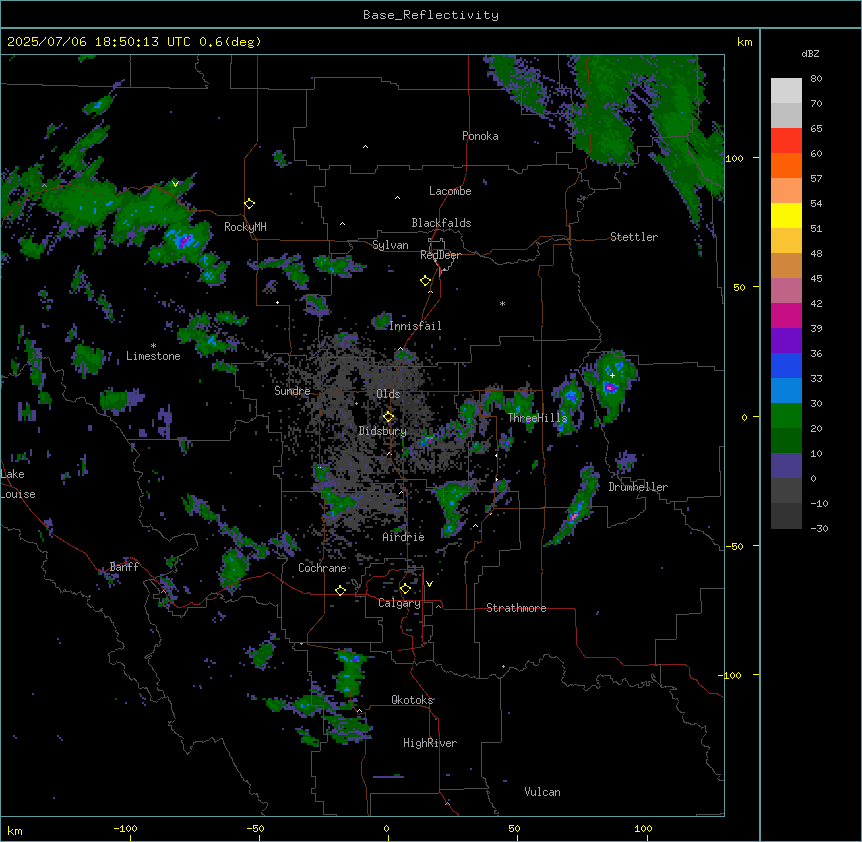Click the Didsbury town label
Image resolution: width=862 pixels, height=842 pixels.
(383, 431)
